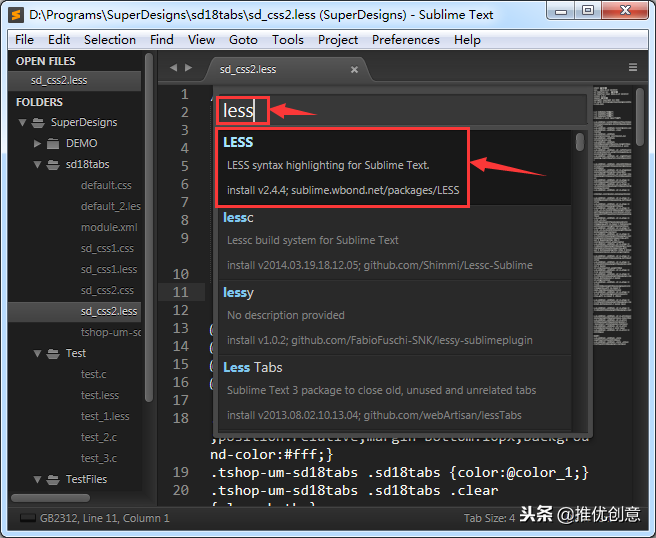Open test_1.less in Test folder

coord(105,416)
